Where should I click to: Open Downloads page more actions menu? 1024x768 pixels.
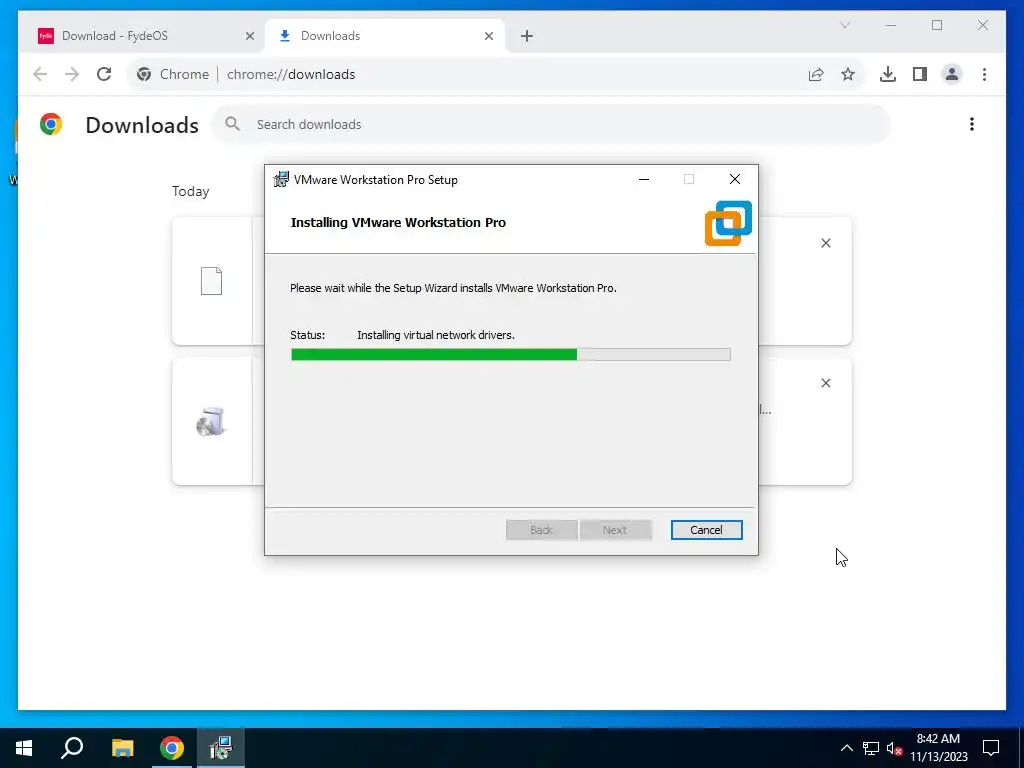pos(972,124)
